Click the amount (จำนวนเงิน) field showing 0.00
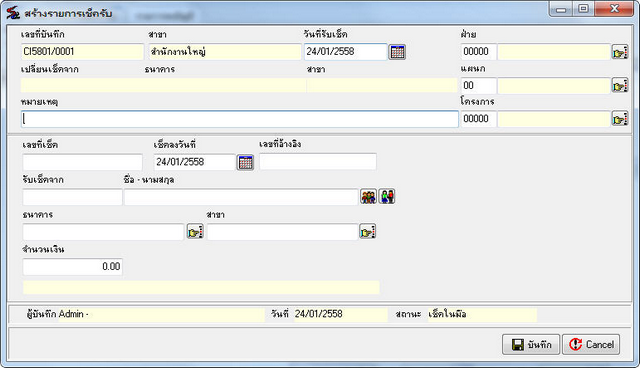Screen dimensions: 640x368 pos(73,267)
